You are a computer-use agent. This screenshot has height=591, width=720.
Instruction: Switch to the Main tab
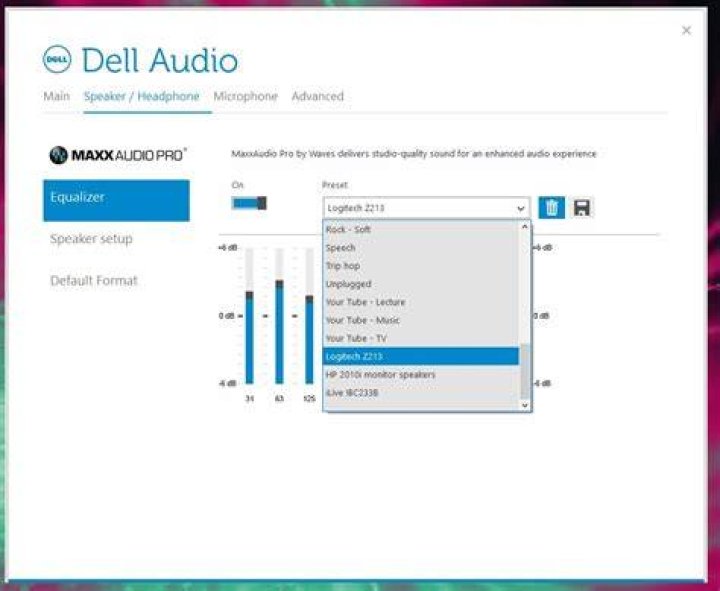56,96
